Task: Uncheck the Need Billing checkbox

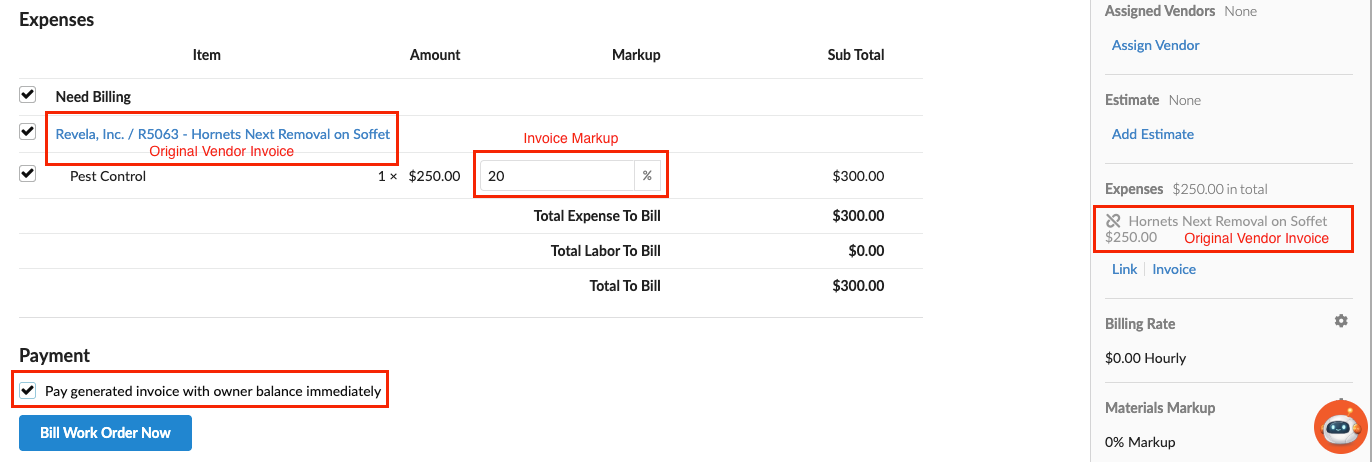Action: (x=27, y=95)
